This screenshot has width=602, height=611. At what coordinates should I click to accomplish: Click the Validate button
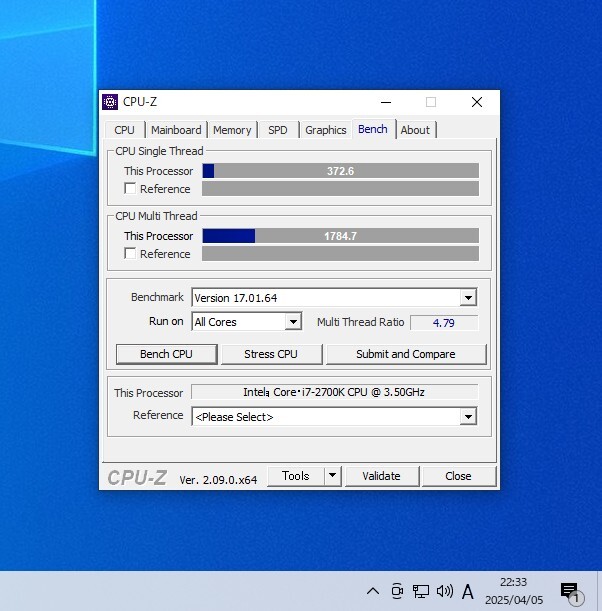381,476
